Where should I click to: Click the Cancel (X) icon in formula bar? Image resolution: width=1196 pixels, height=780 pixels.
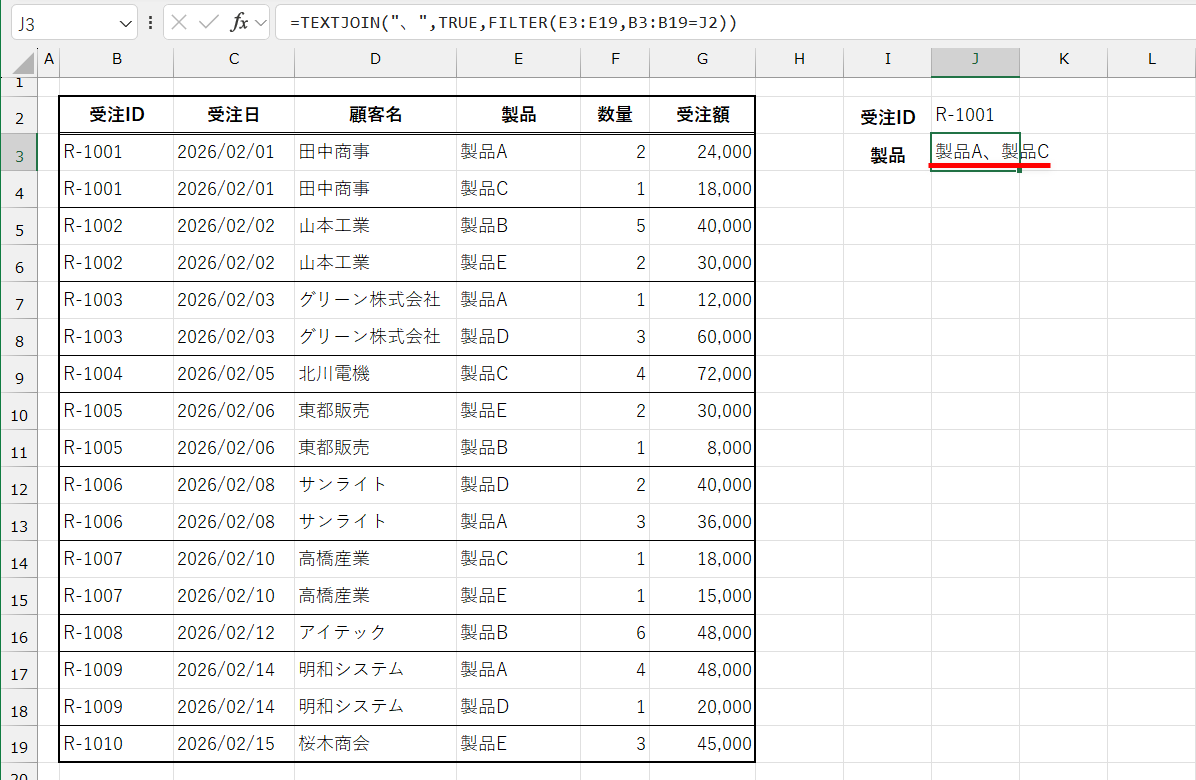[179, 22]
